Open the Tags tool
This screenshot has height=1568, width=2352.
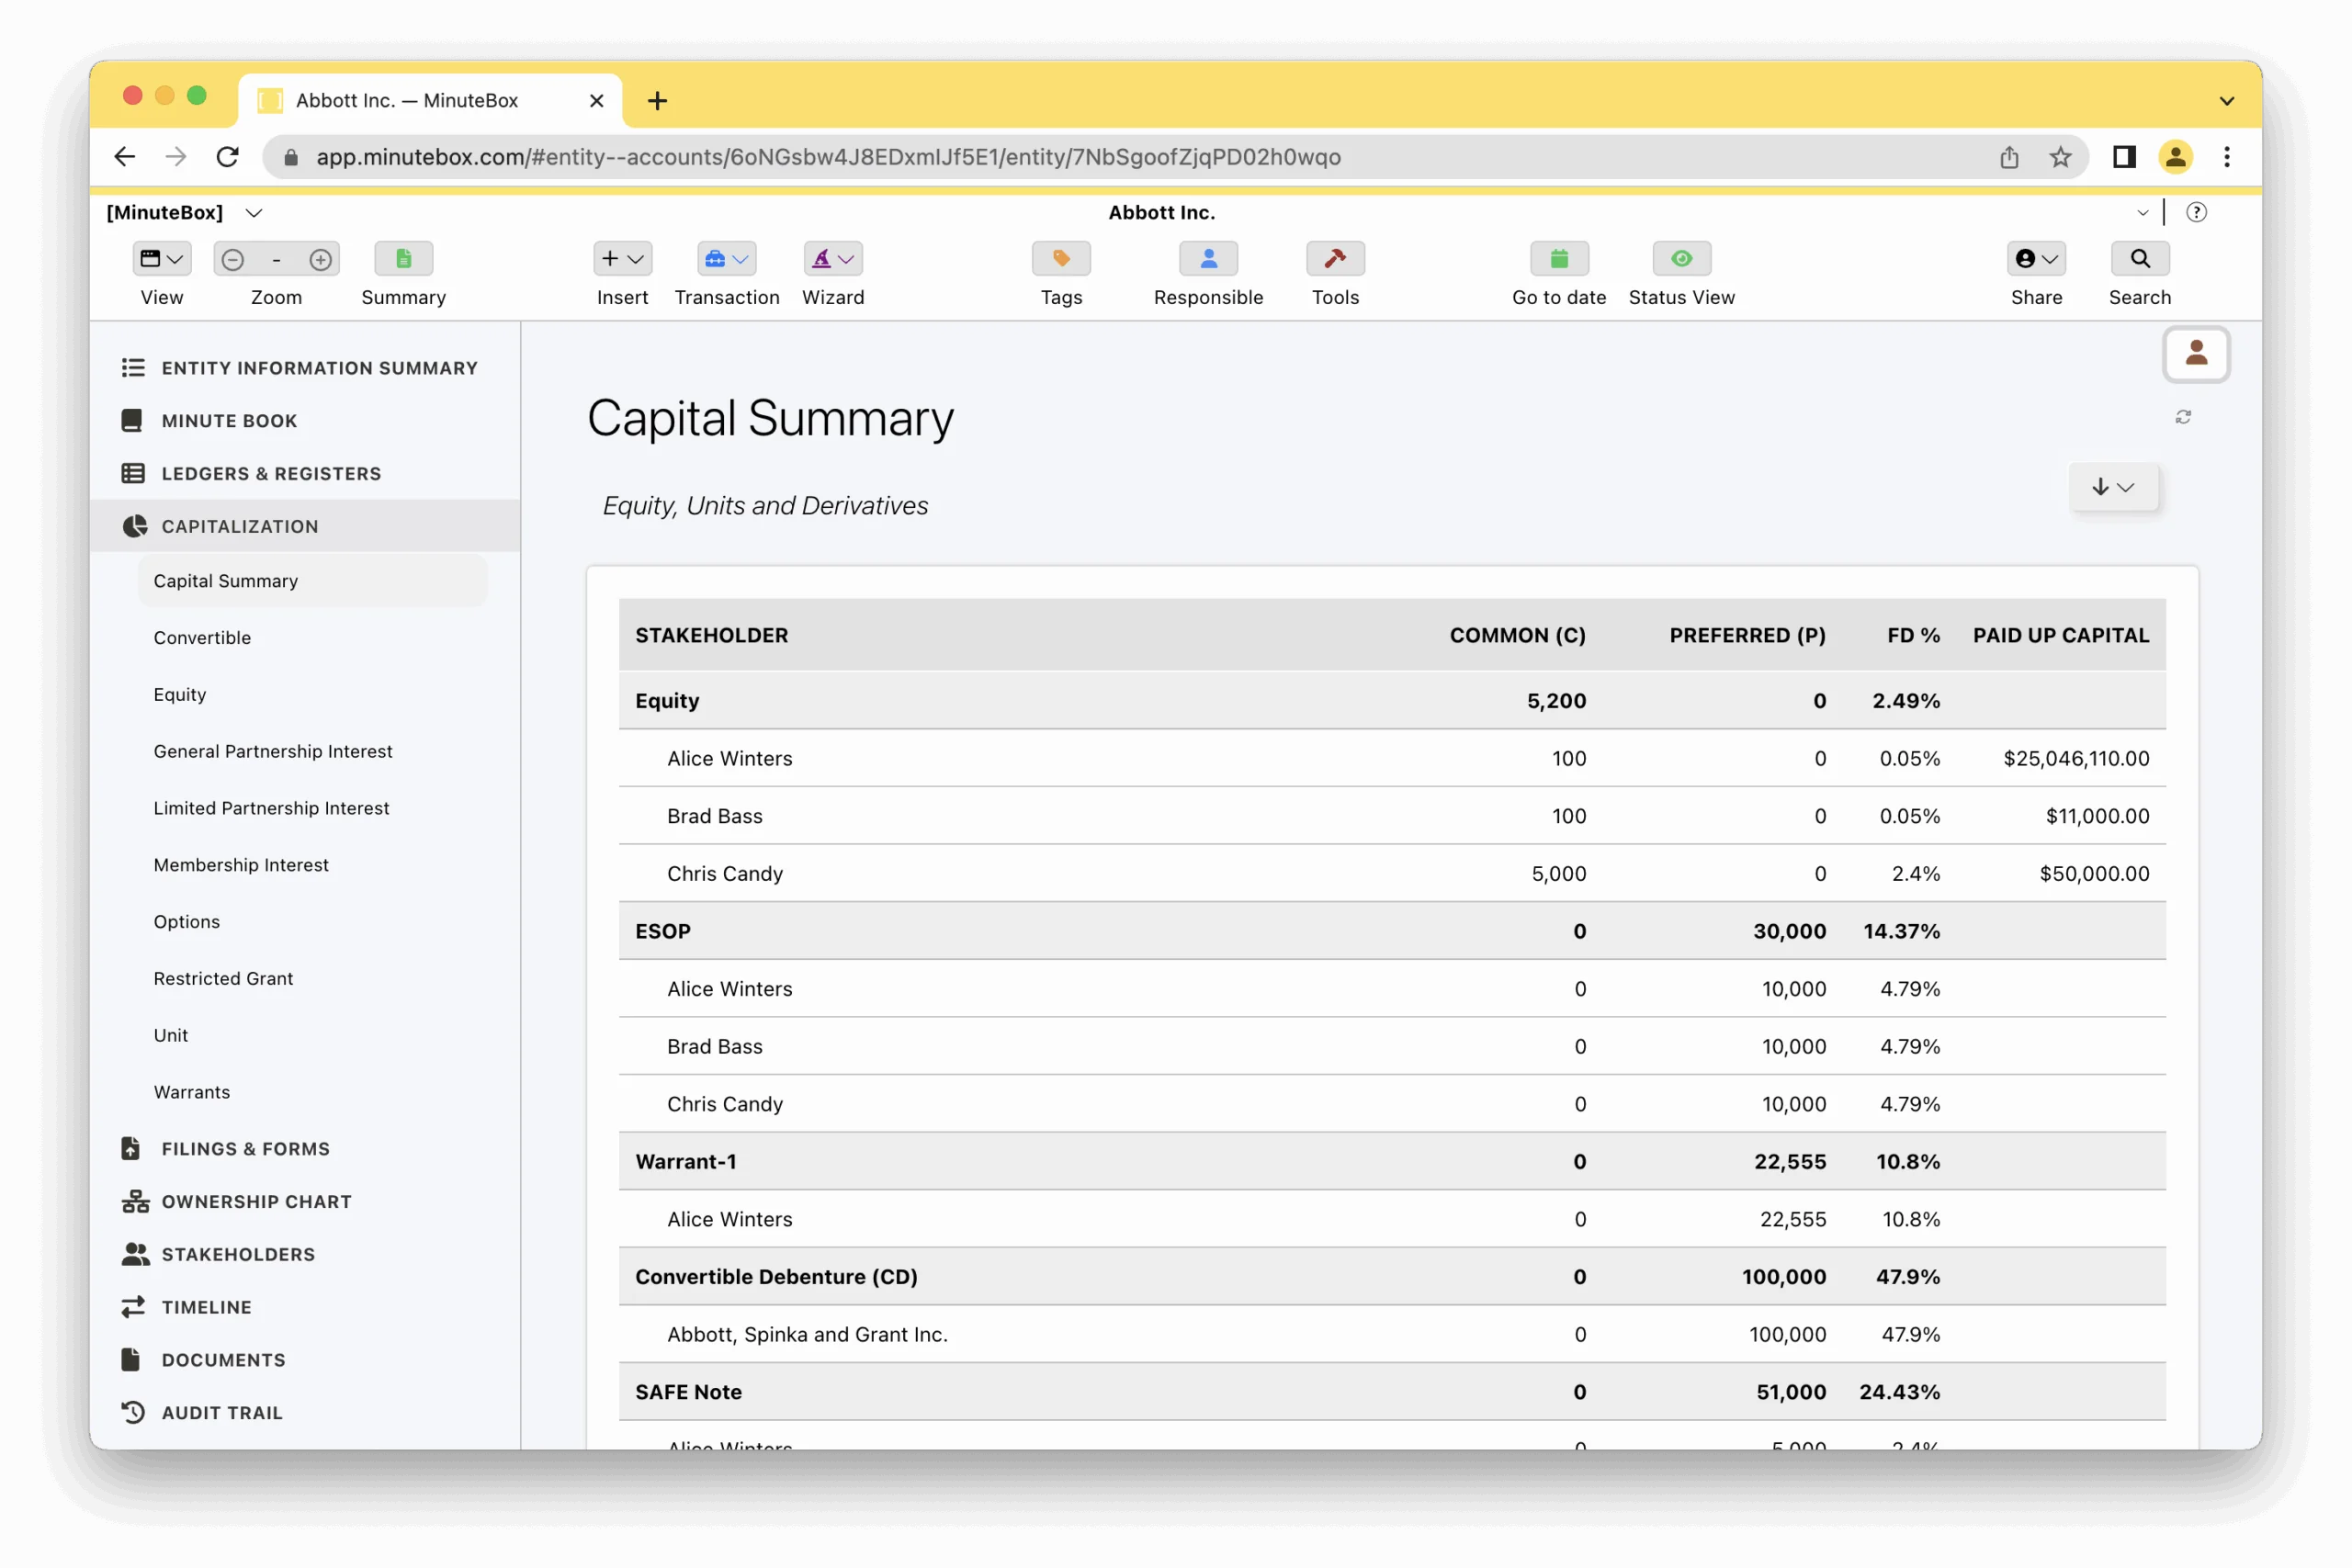[x=1060, y=259]
